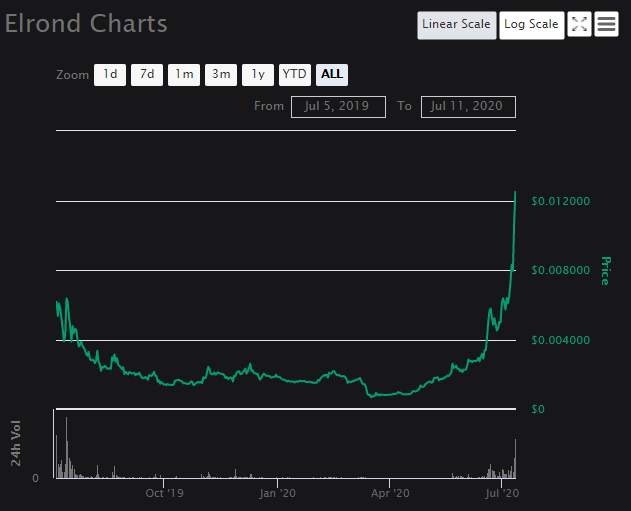Screen dimensions: 631x511
Task: Click the Oct '19 axis label
Action: [164, 493]
